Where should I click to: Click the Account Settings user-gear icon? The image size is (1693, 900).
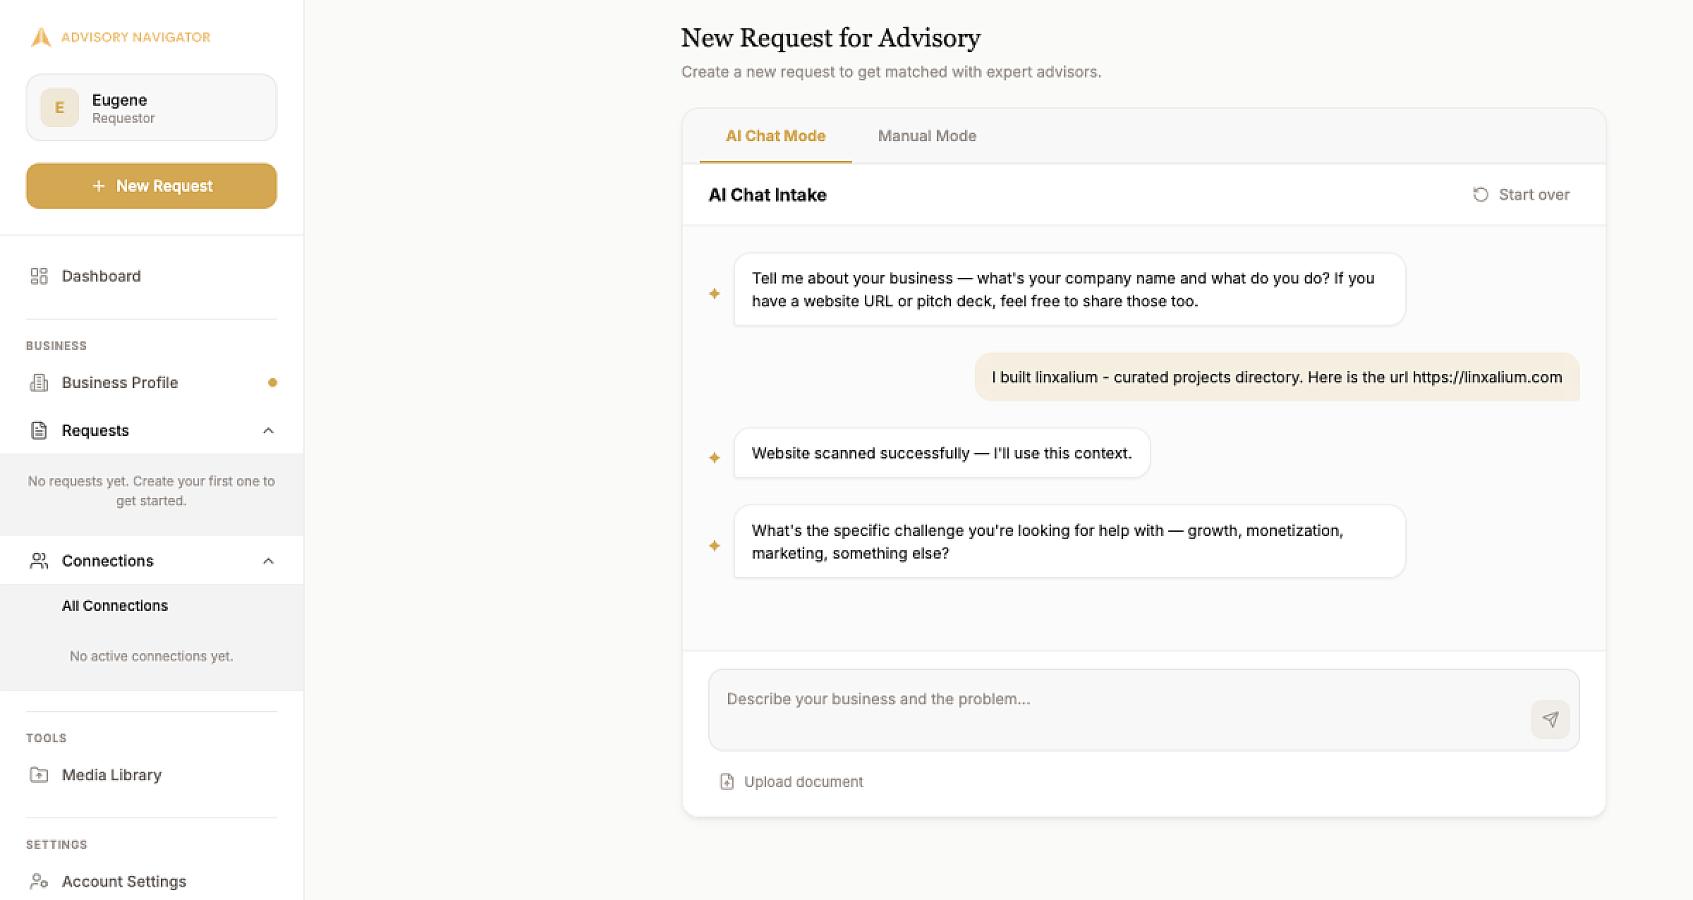(39, 881)
